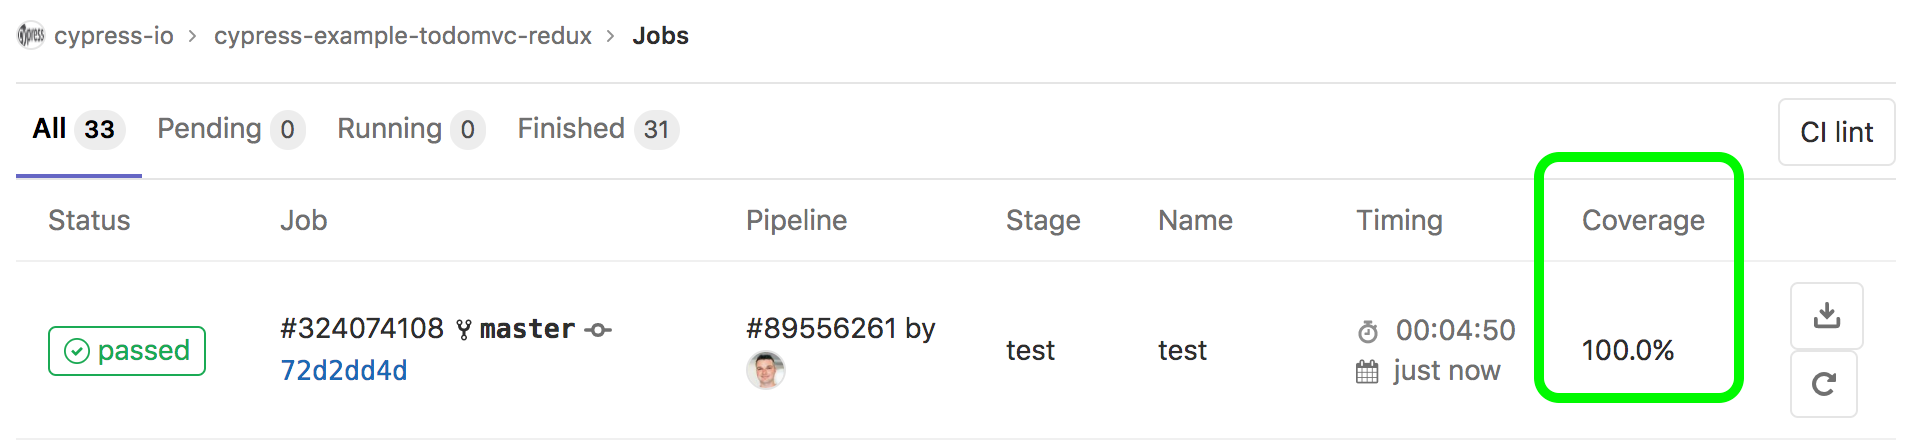Click the stopwatch duration icon
This screenshot has height=442, width=1918.
coord(1367,331)
